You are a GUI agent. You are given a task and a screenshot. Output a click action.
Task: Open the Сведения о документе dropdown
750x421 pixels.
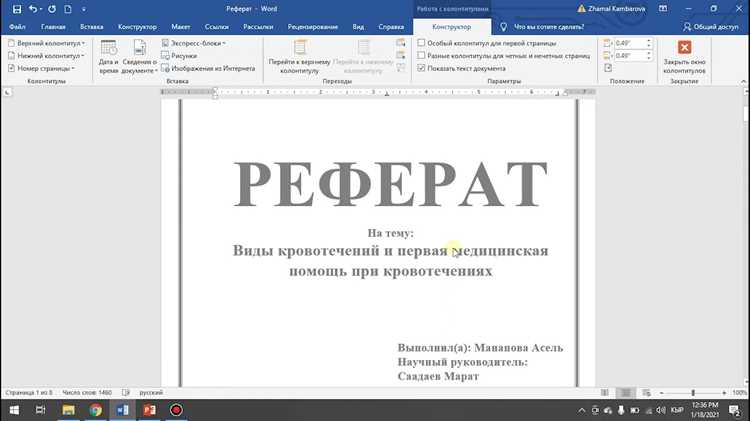tap(139, 56)
